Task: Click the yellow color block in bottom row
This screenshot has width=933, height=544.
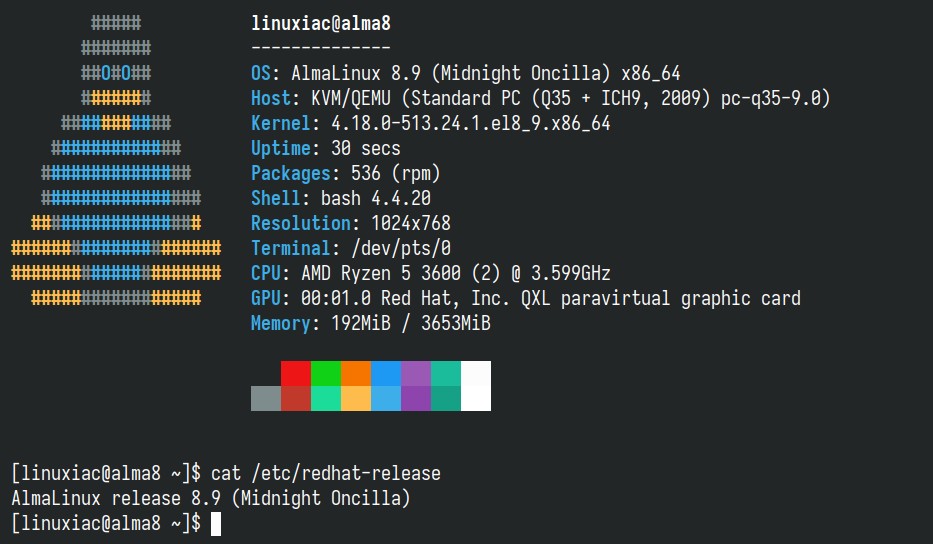Action: pyautogui.click(x=356, y=398)
